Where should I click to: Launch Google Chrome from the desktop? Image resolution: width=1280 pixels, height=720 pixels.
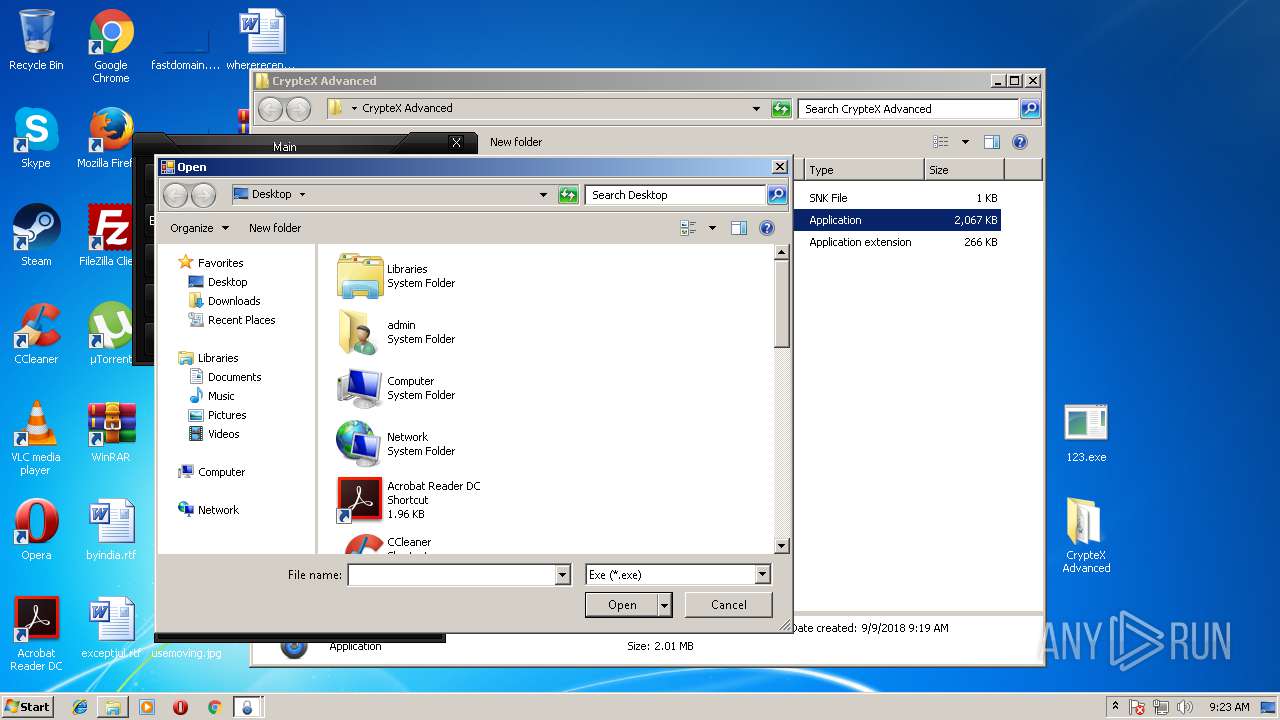[111, 46]
